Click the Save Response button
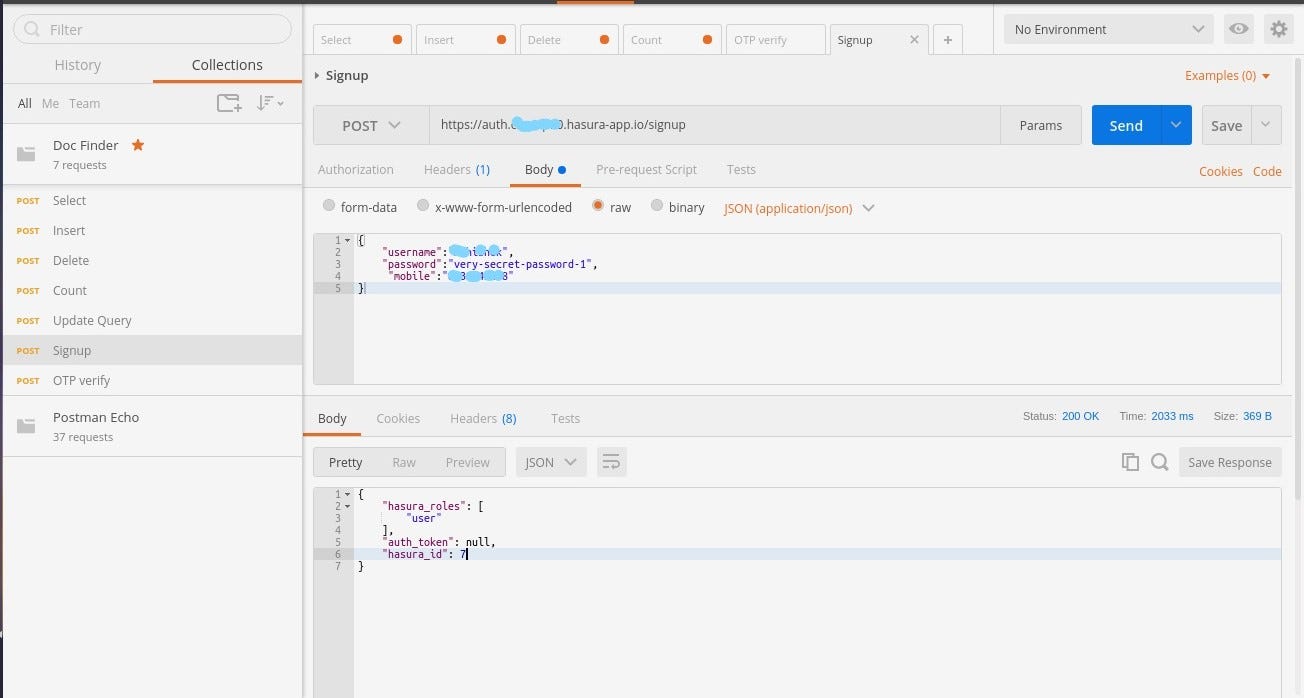1304x698 pixels. (1230, 462)
